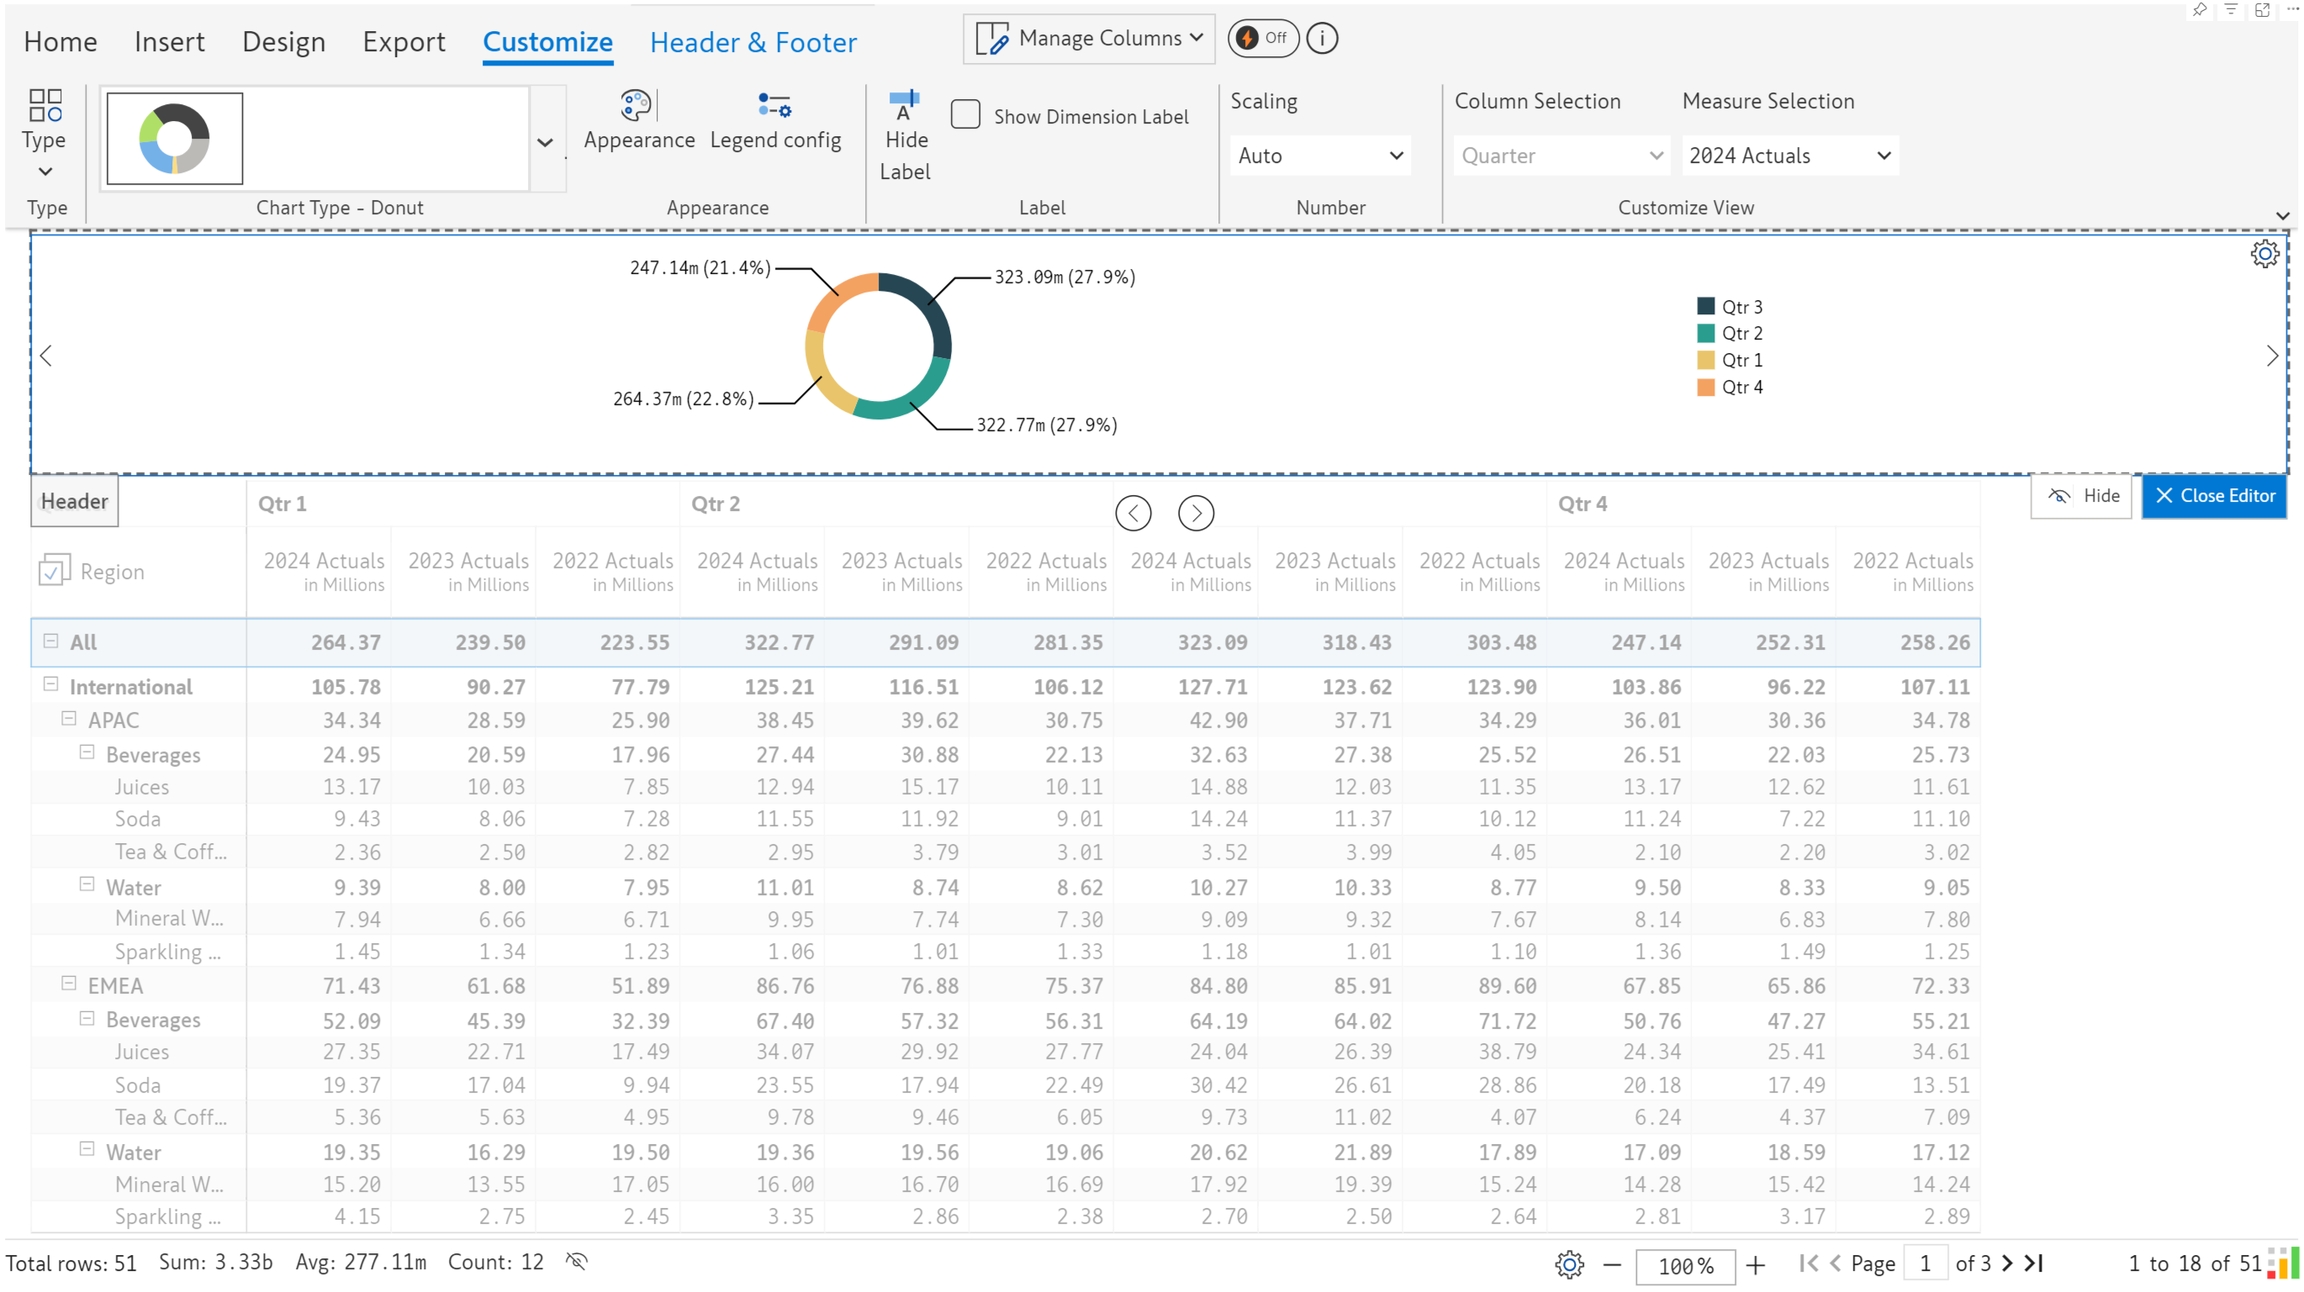Click next arrow on chart carousel
The image size is (2304, 1292).
coord(2272,356)
